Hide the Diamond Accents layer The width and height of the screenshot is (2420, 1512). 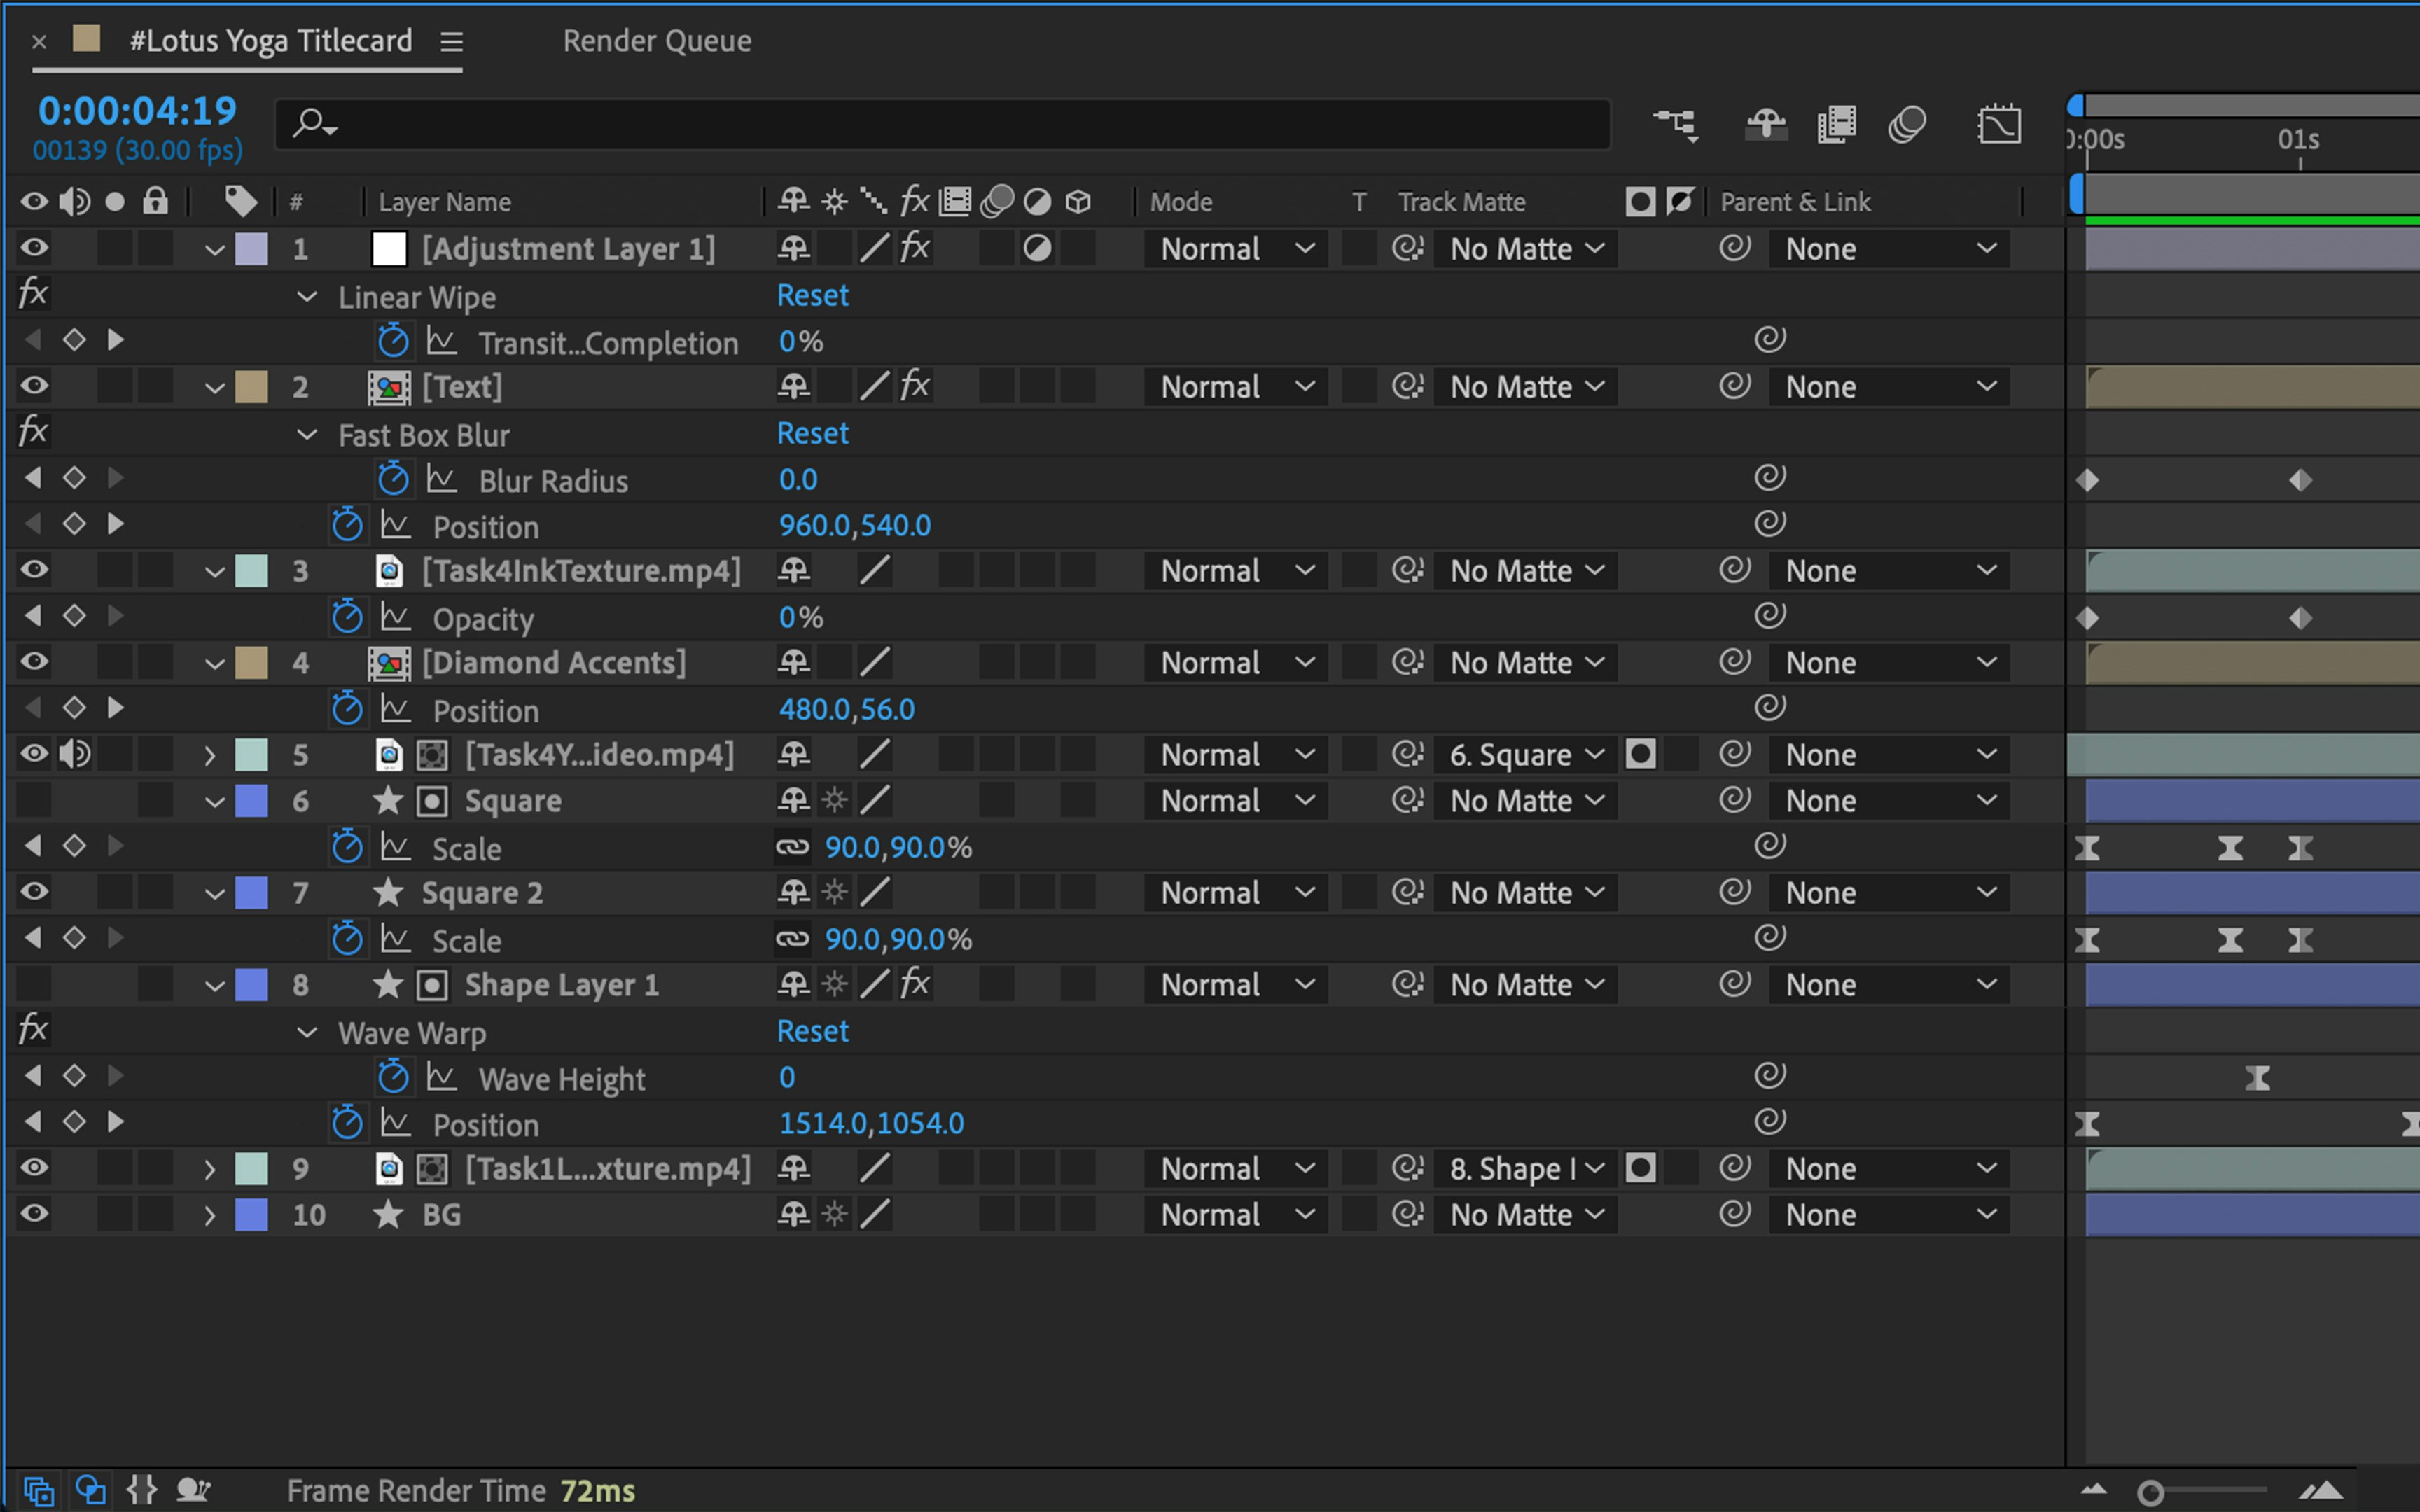tap(34, 662)
